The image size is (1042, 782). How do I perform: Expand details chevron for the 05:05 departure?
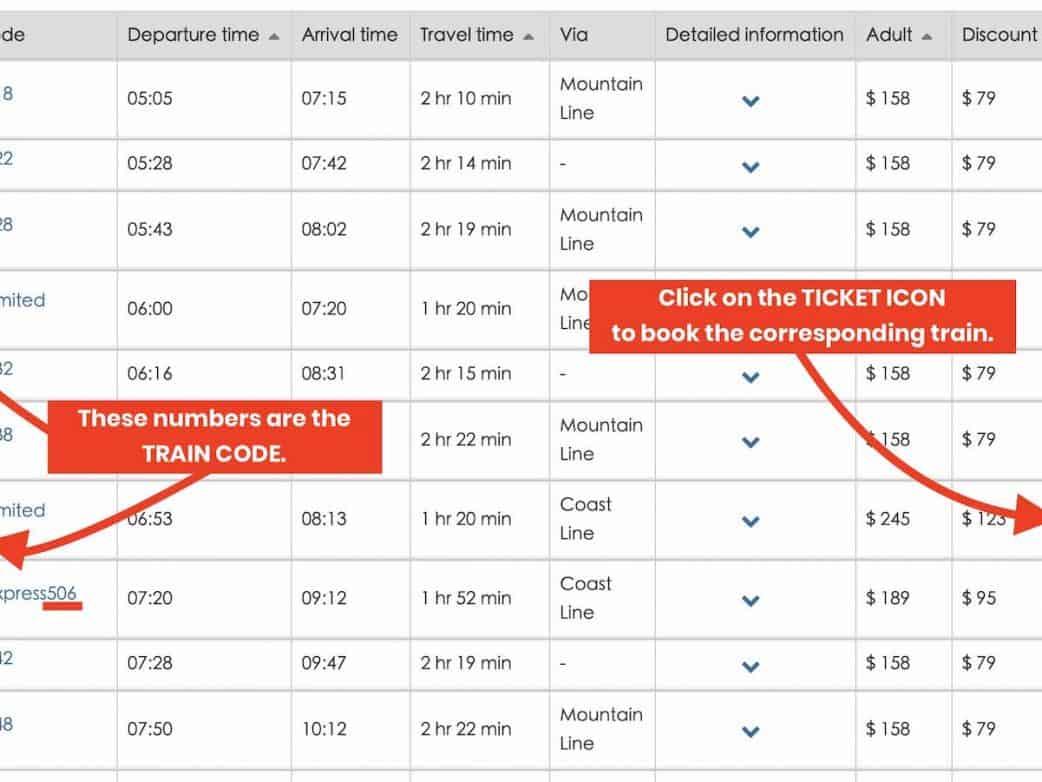751,100
